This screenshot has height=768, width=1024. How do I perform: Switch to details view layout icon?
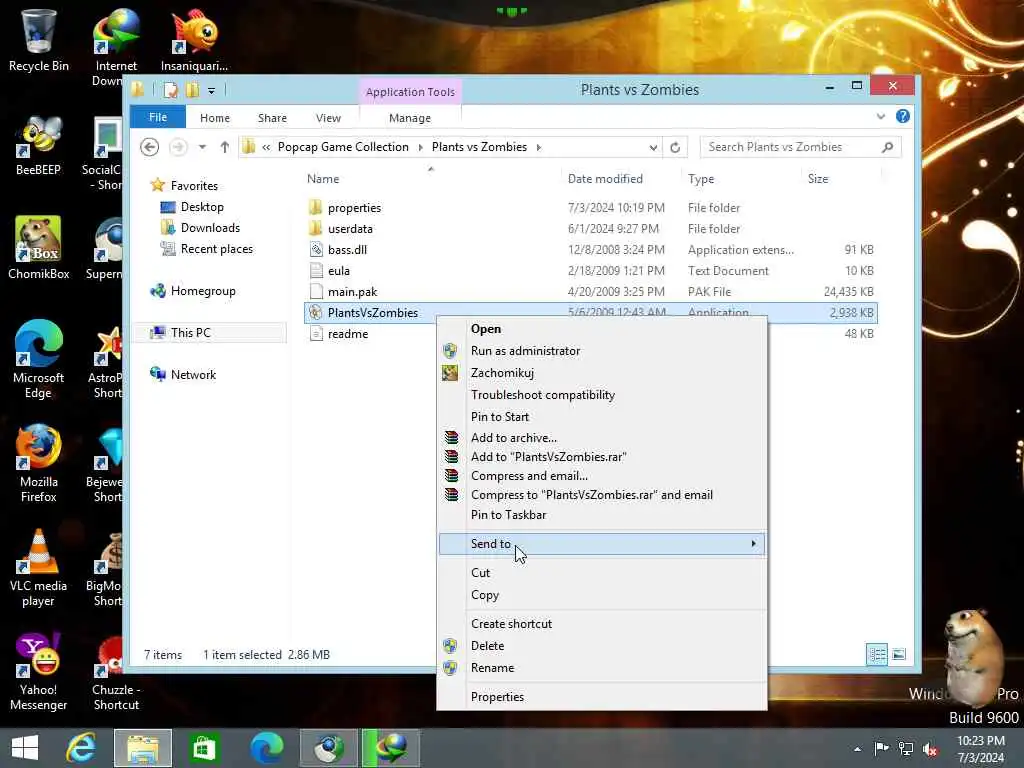point(876,654)
